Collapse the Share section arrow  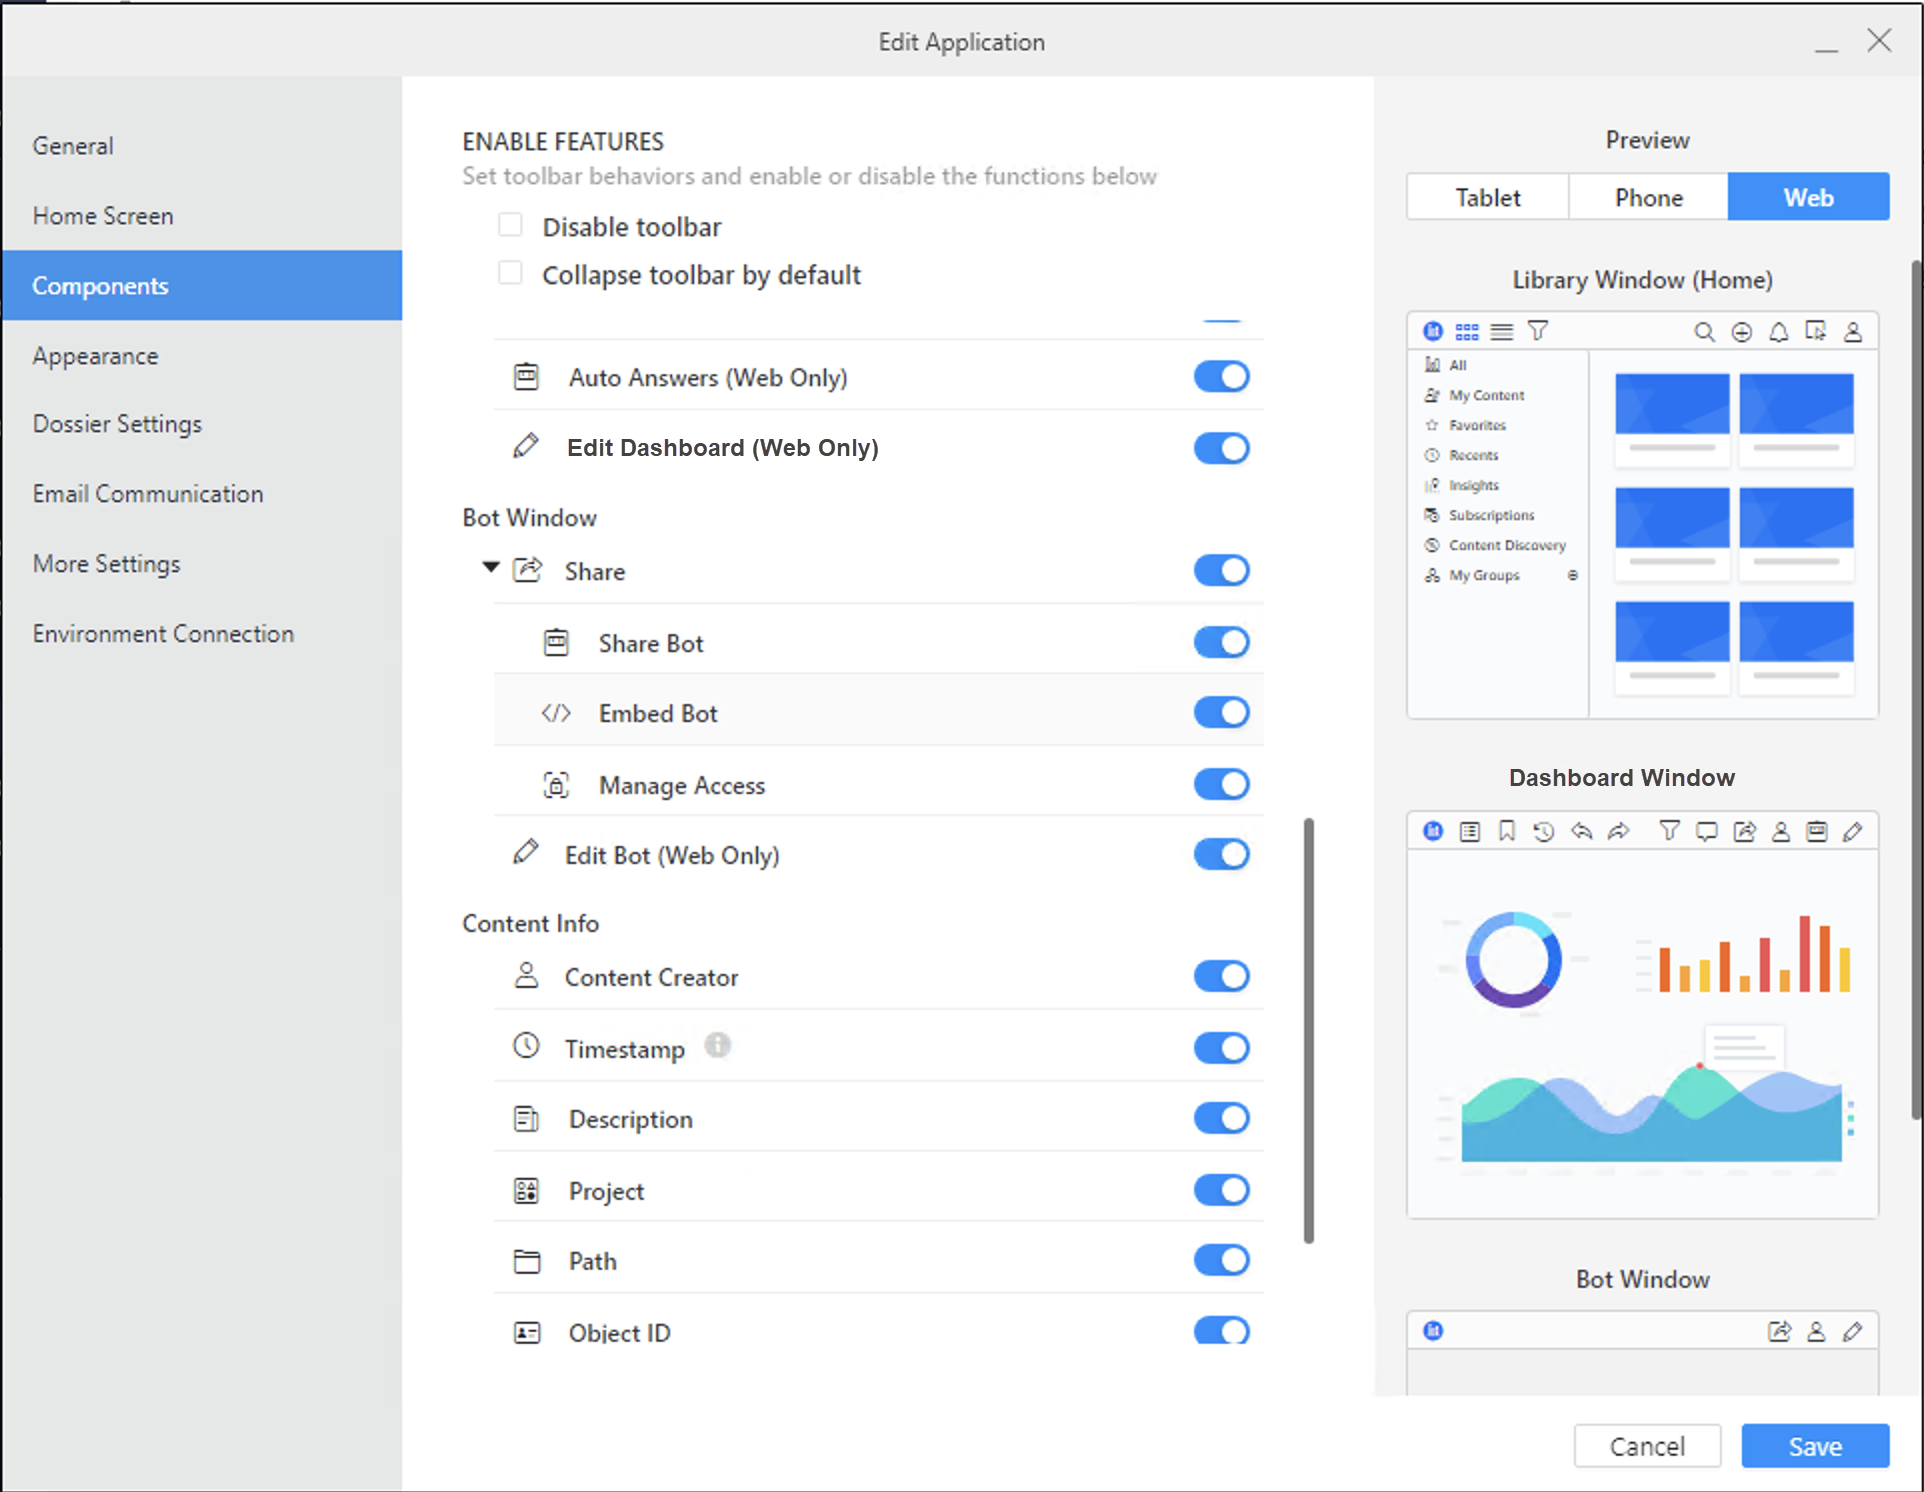point(490,568)
